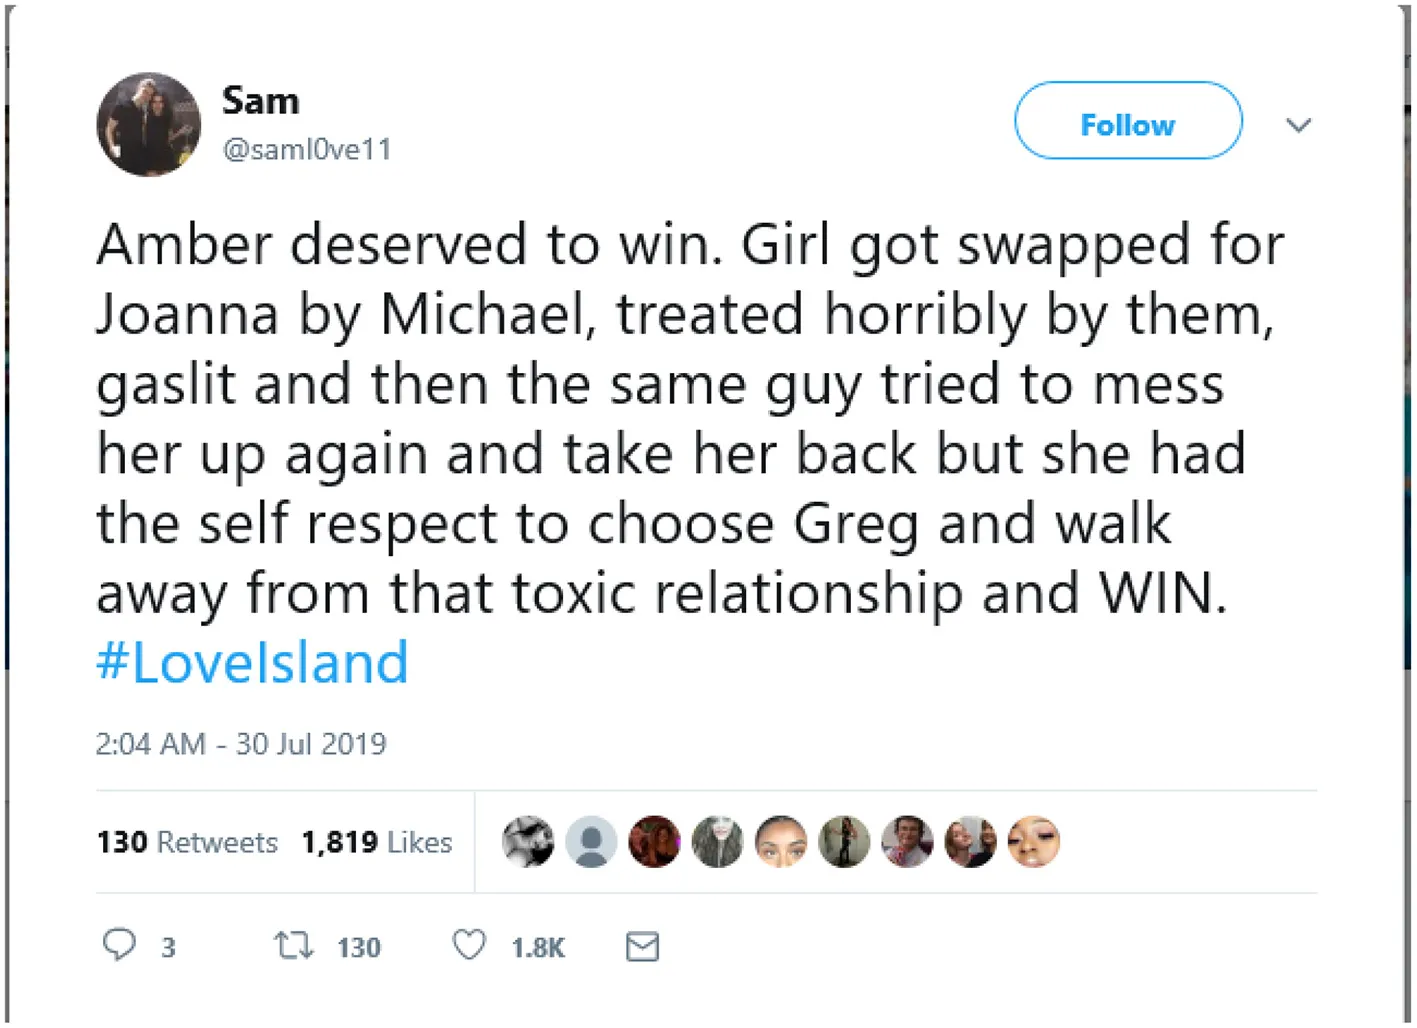Like the tweet with the heart icon
This screenshot has height=1028, width=1417.
[x=469, y=945]
